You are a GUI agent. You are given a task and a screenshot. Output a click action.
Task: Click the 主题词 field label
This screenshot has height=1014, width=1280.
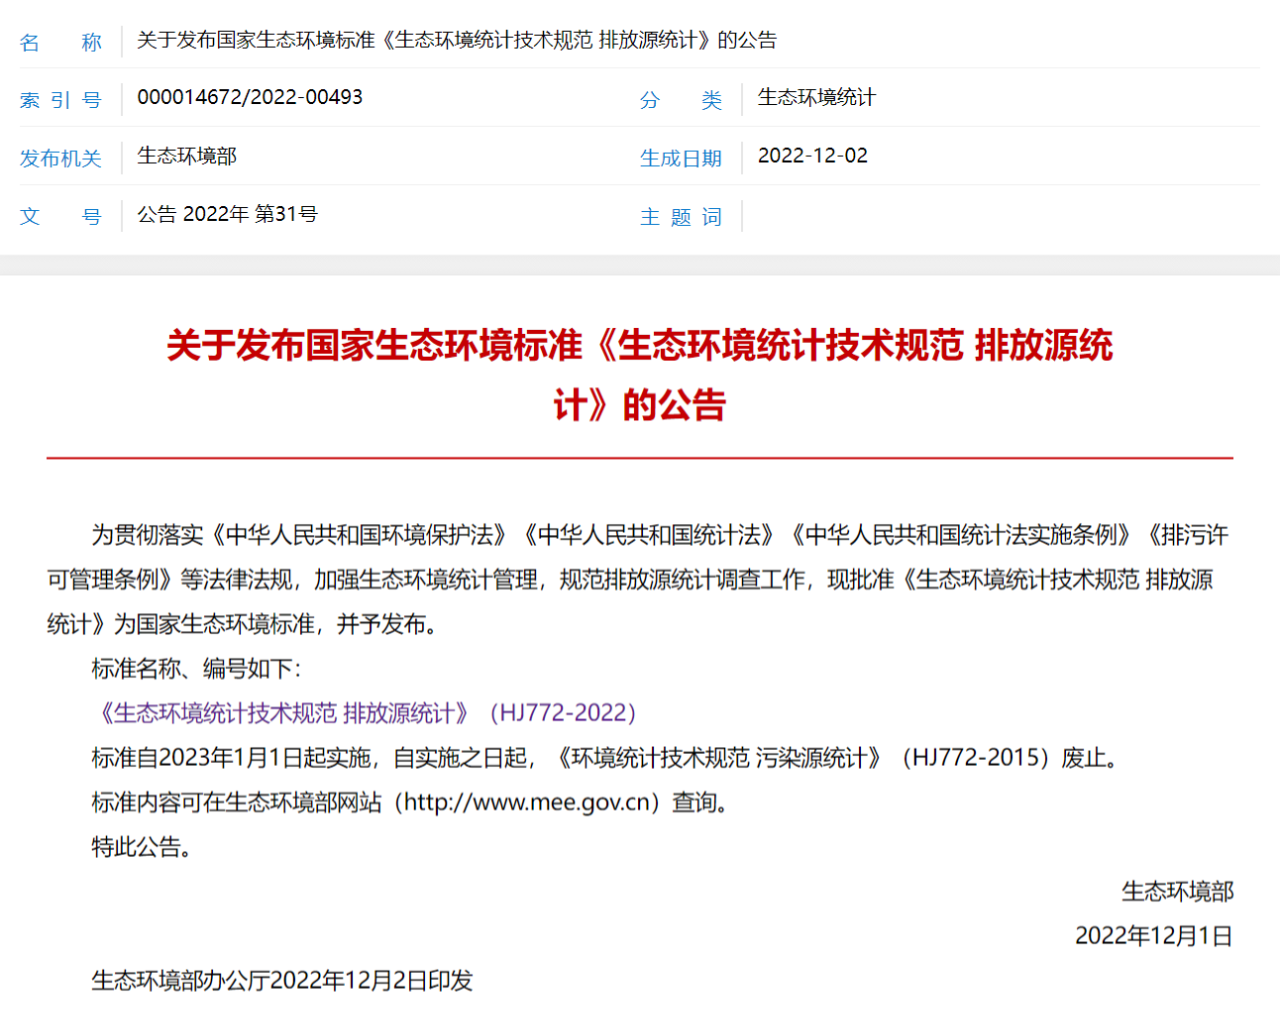click(x=680, y=217)
